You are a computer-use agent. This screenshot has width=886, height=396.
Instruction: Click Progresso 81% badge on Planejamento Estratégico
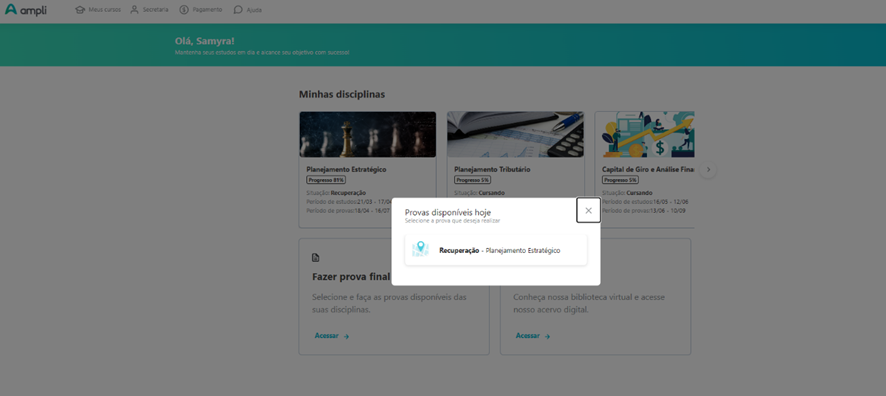tap(326, 180)
